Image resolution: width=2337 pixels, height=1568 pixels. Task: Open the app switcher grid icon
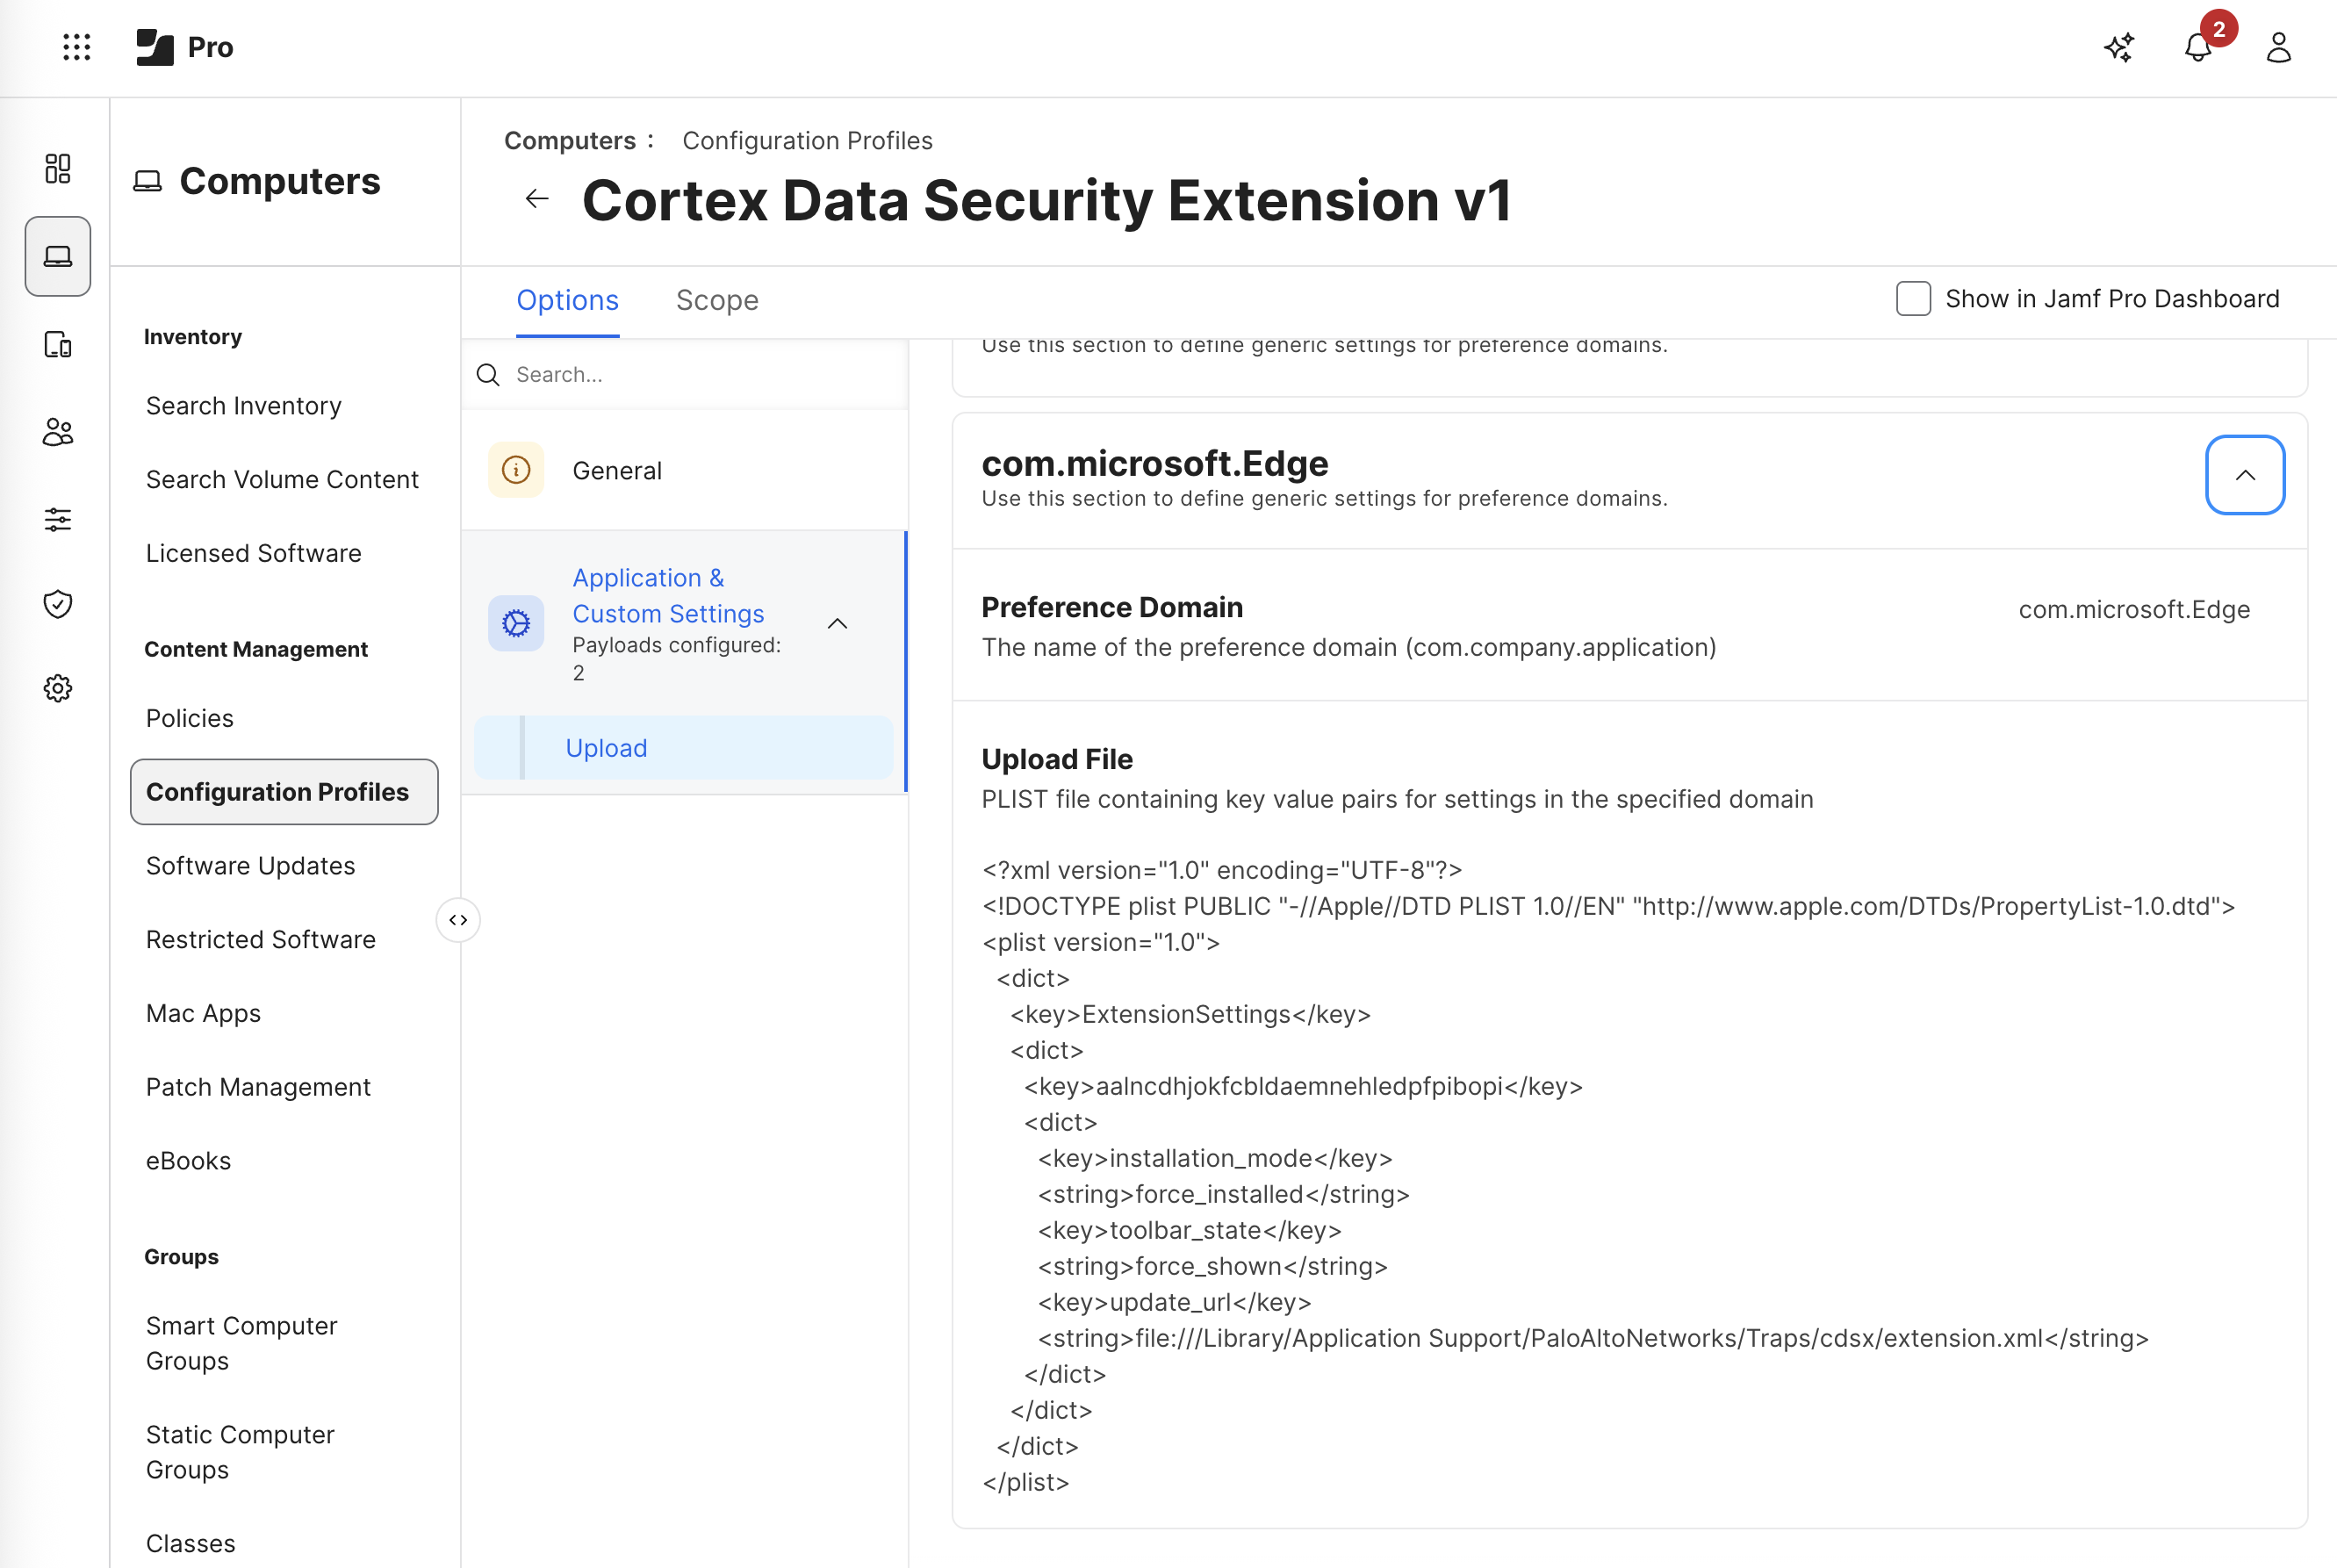pos(76,47)
